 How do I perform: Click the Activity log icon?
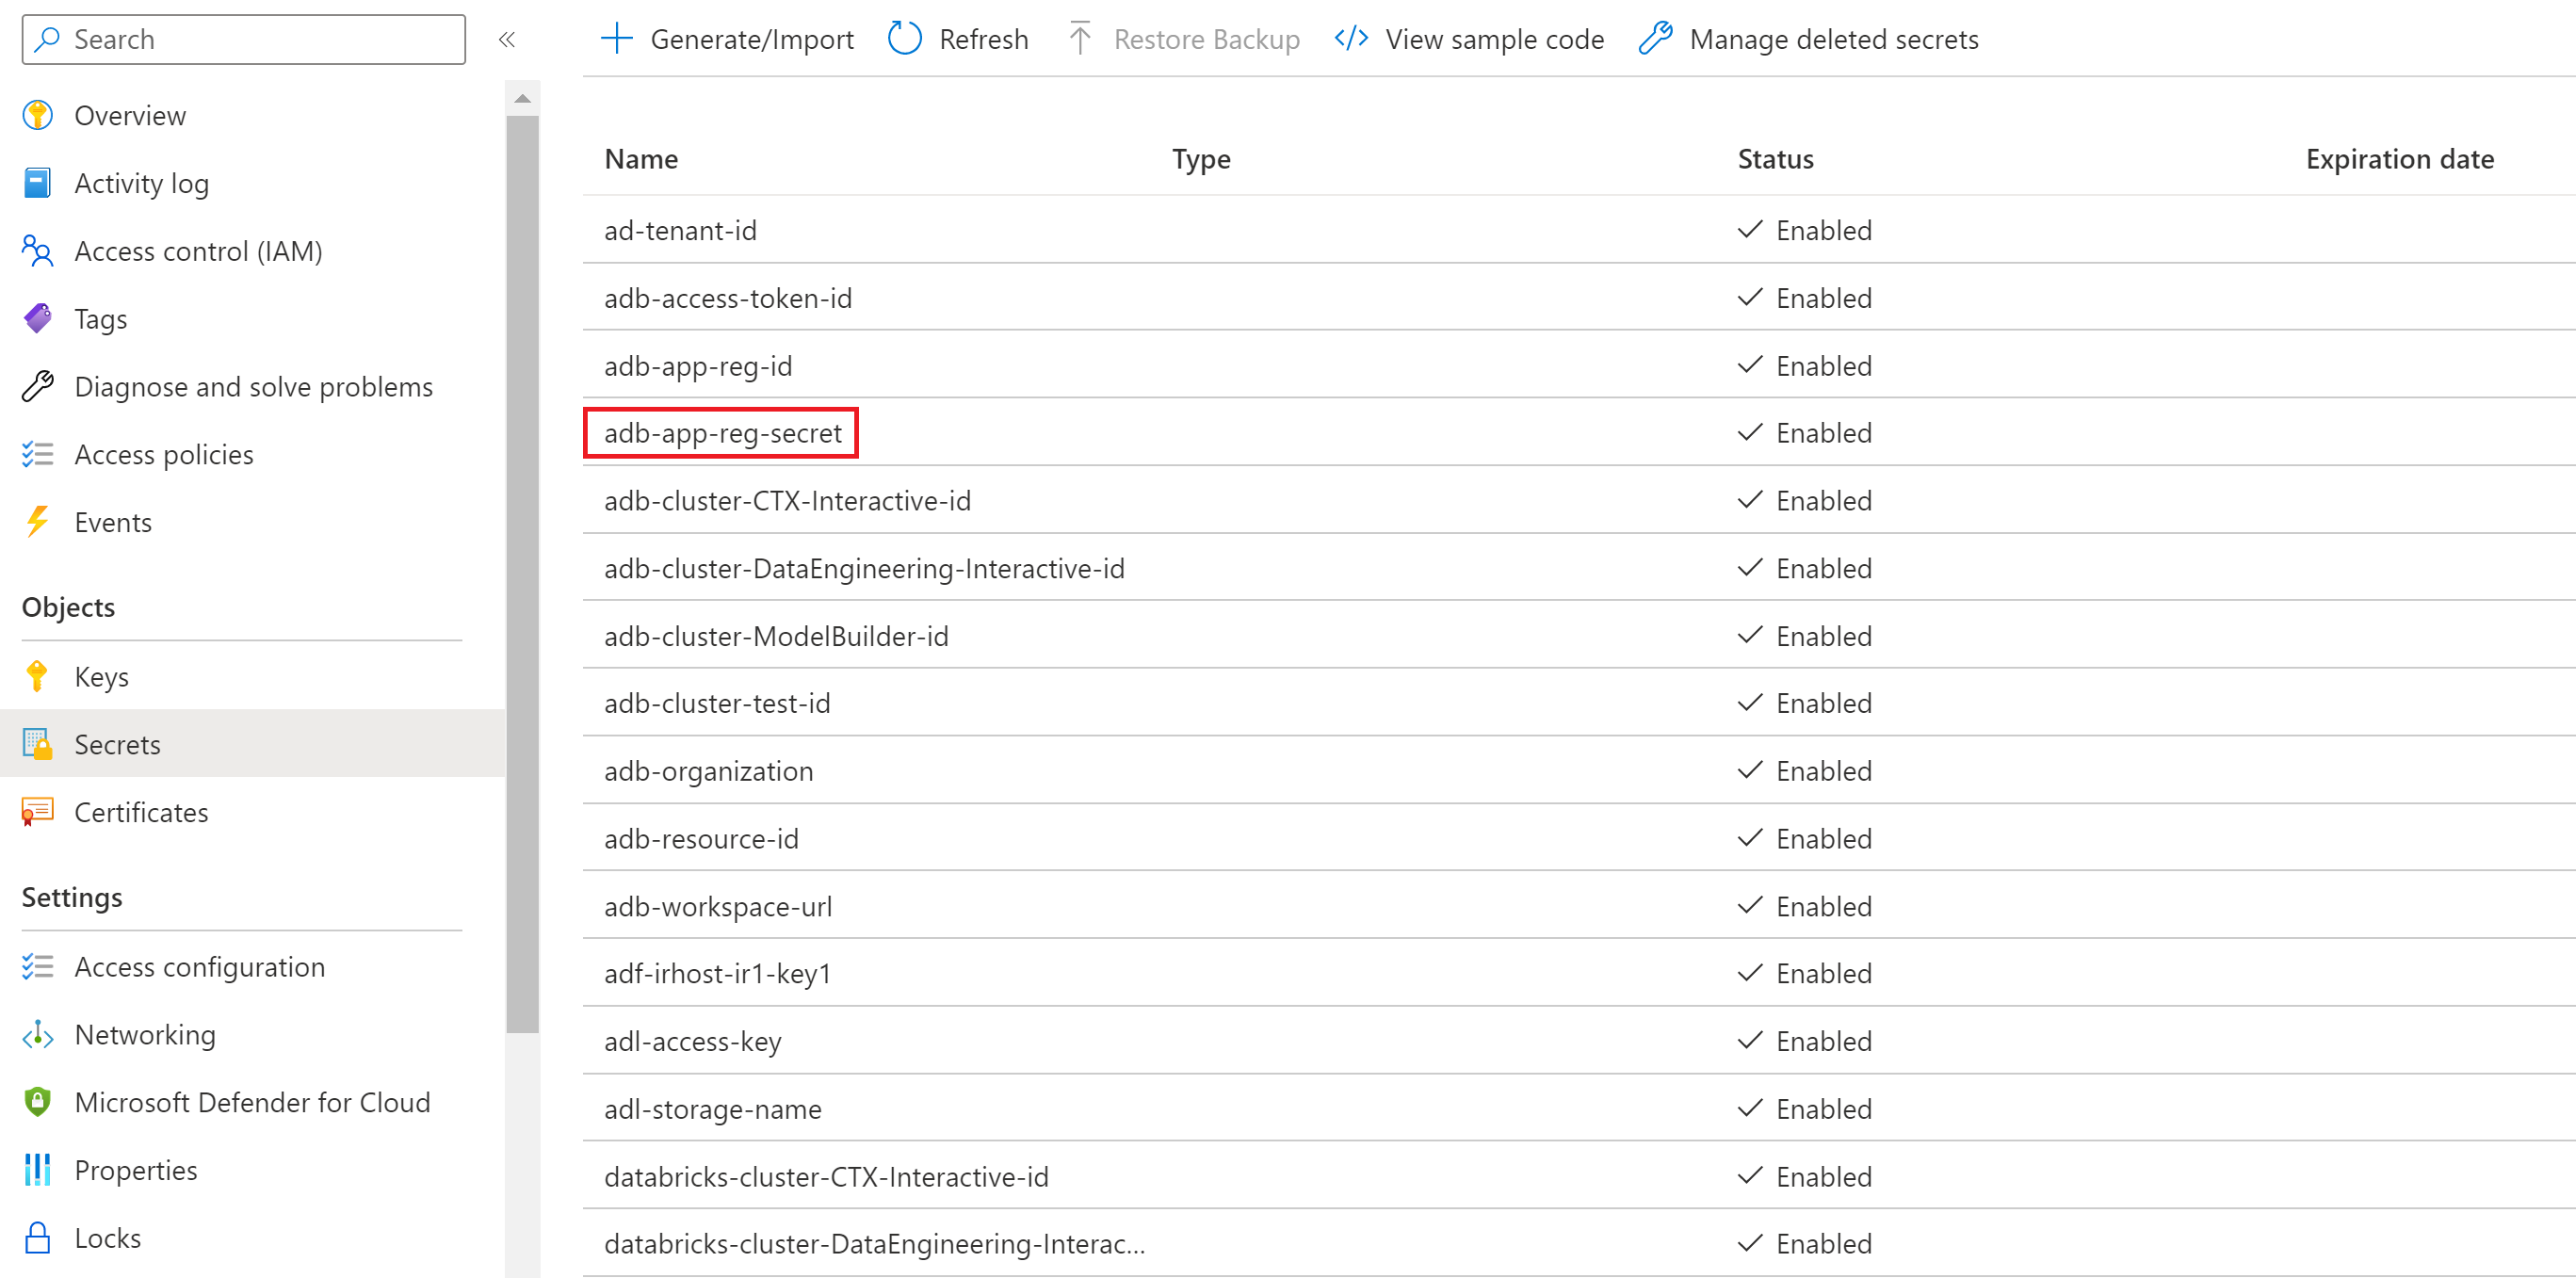tap(38, 183)
